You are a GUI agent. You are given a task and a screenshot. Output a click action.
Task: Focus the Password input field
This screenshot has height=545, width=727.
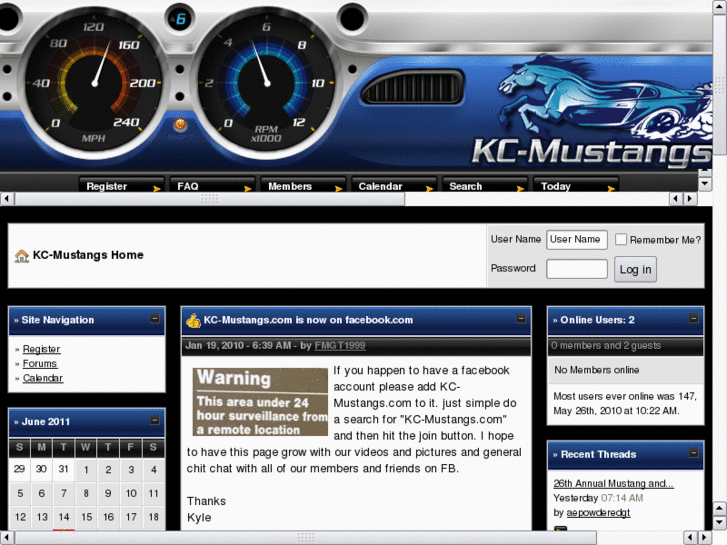point(577,269)
